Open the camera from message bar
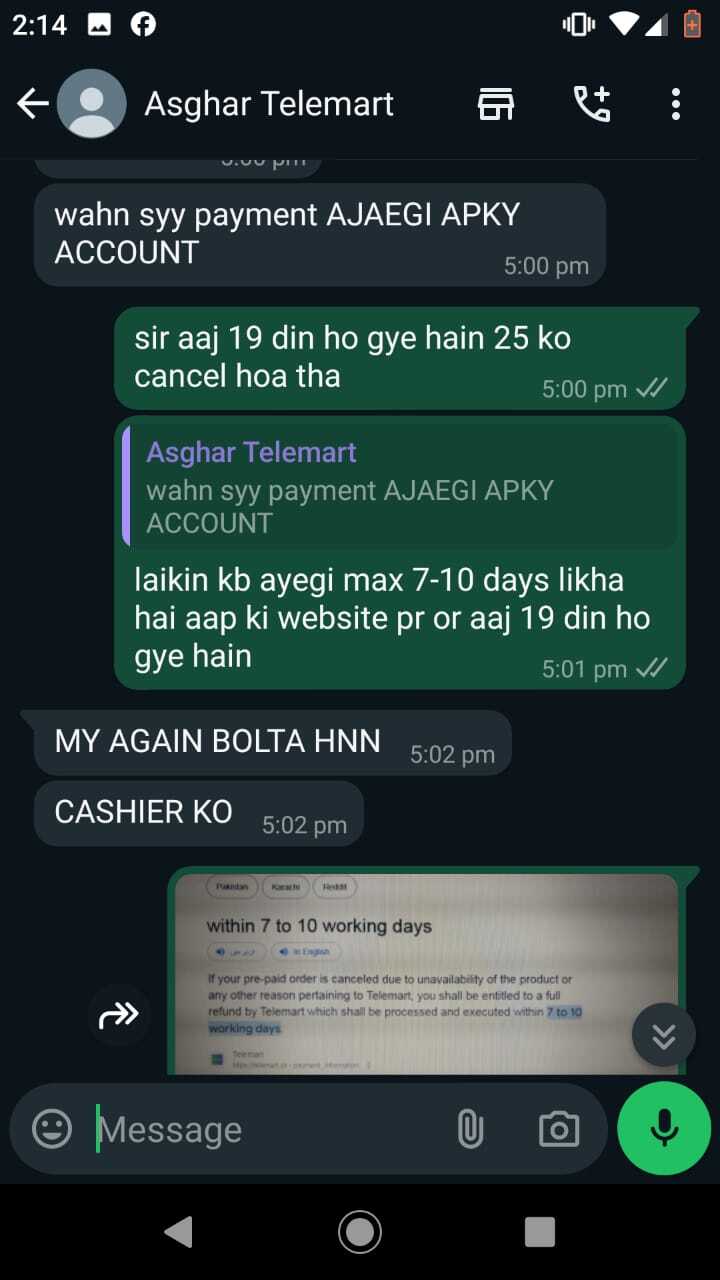The width and height of the screenshot is (720, 1280). [x=558, y=1129]
